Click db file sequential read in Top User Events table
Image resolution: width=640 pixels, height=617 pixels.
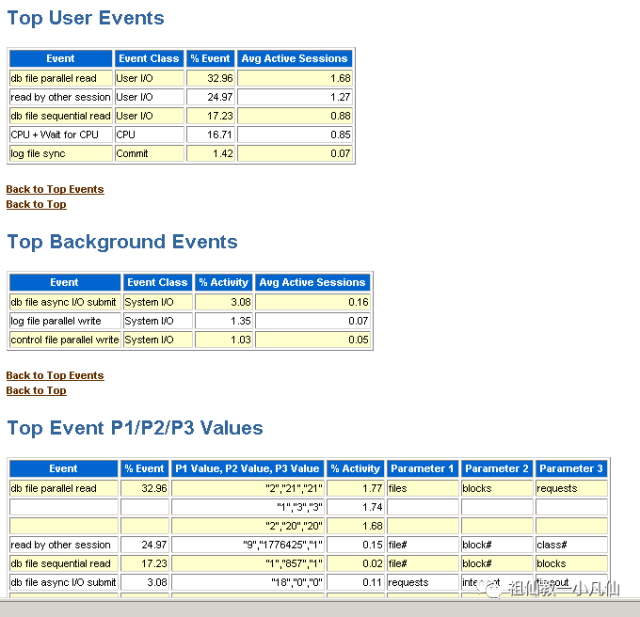click(x=61, y=116)
